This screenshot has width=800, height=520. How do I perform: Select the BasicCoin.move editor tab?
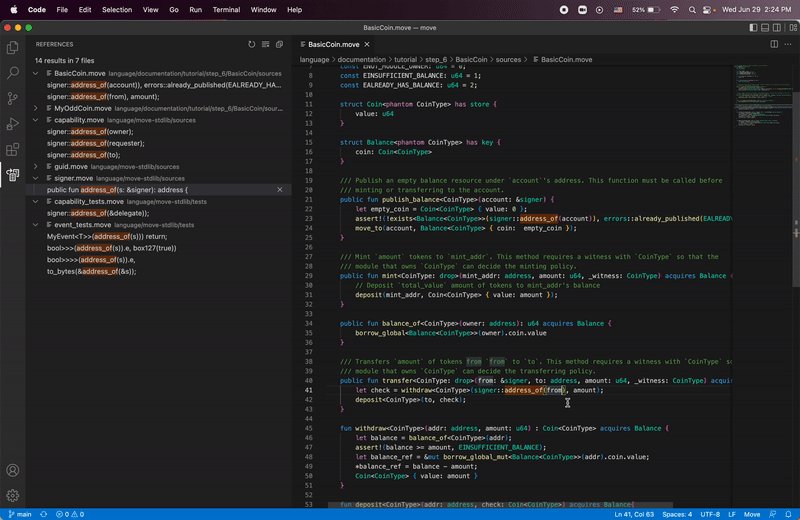(334, 44)
